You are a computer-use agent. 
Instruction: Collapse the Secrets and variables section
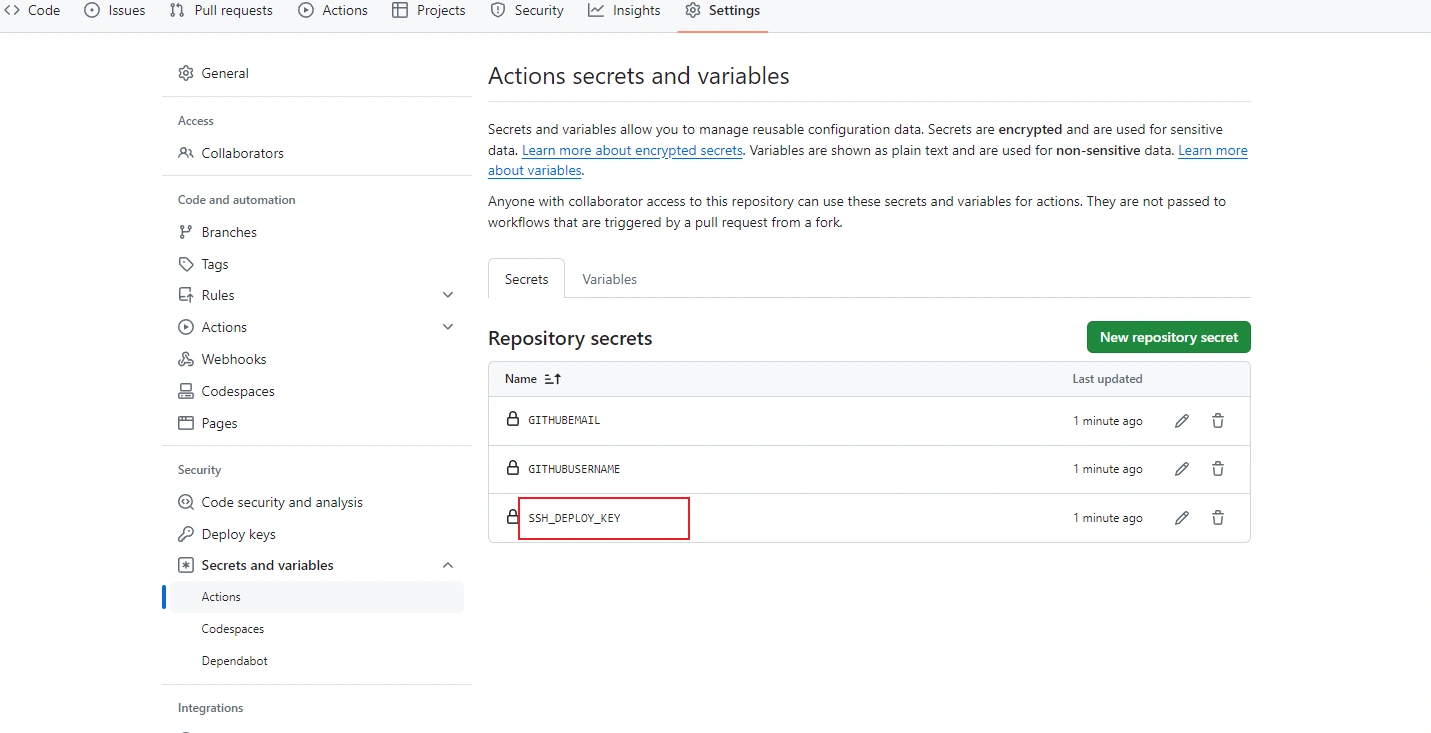(448, 565)
